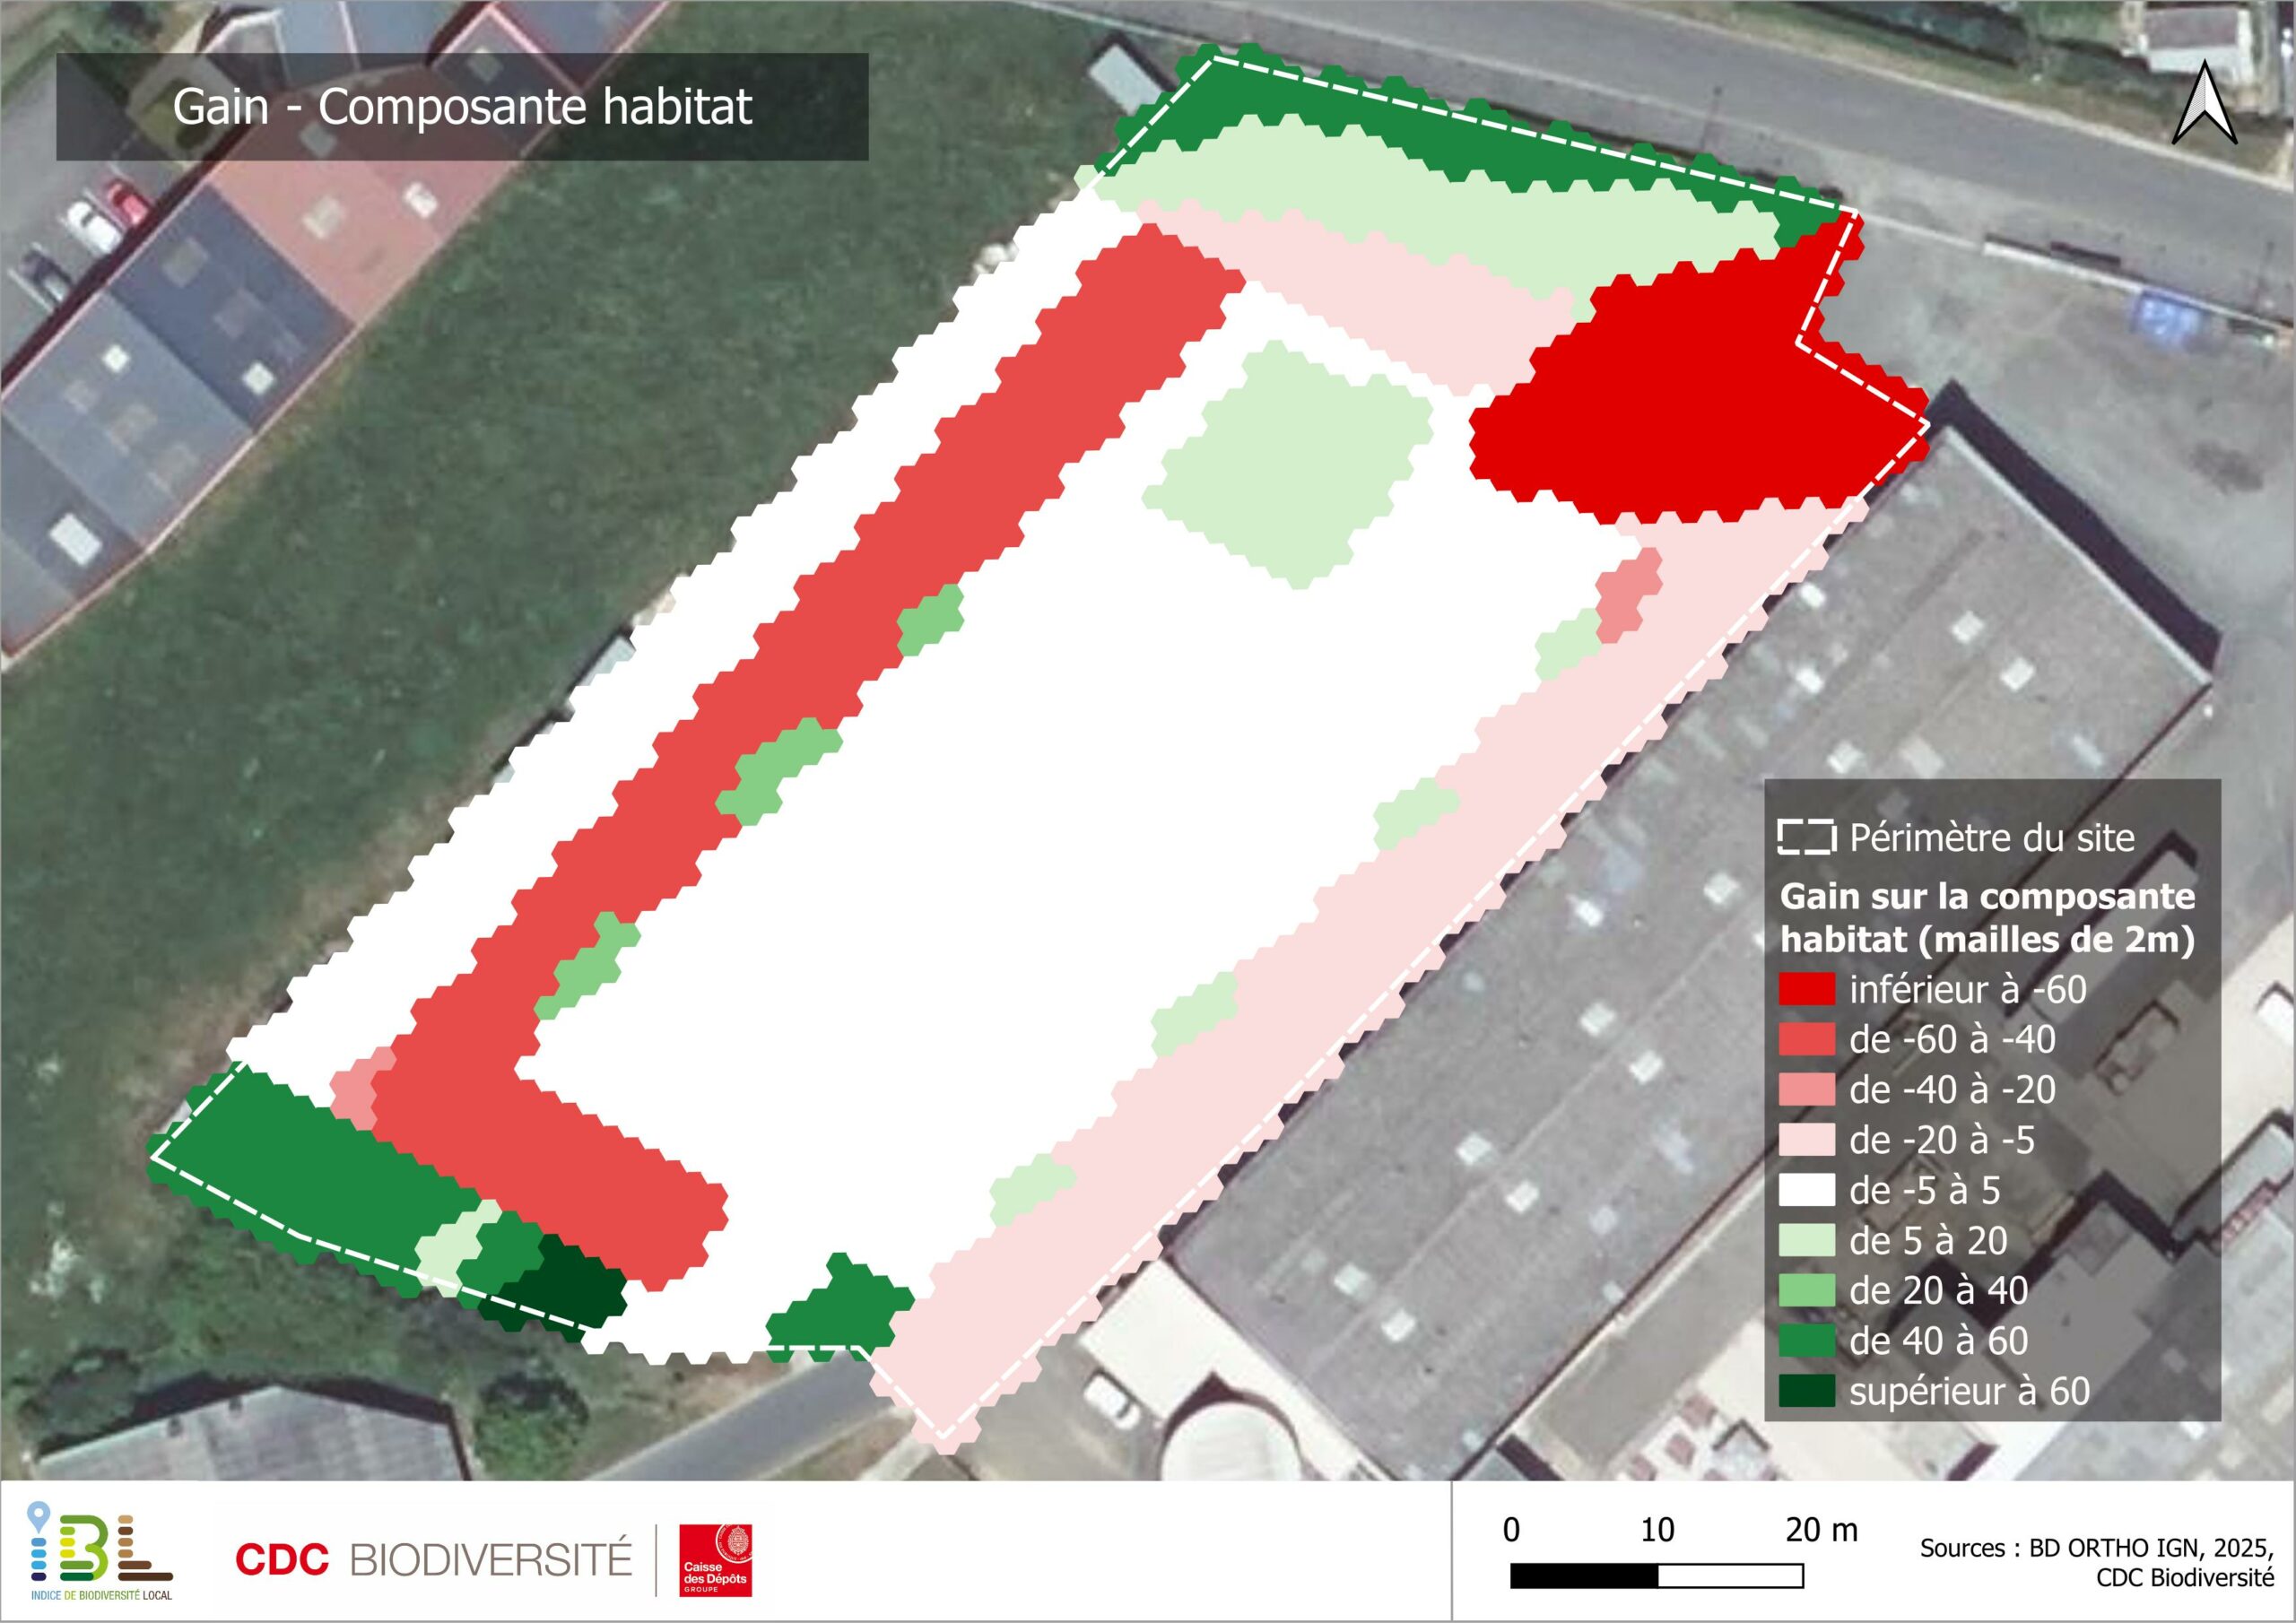Click the 'de -60 à -40' legend swatch

tap(1806, 1039)
